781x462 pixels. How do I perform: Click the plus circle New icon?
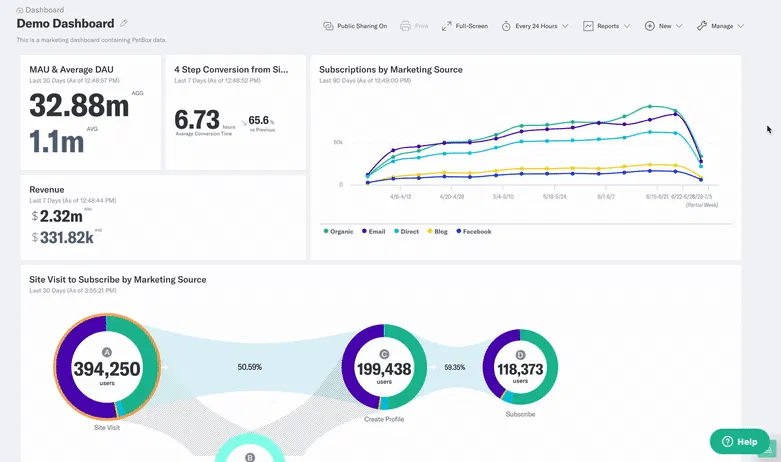[x=650, y=26]
